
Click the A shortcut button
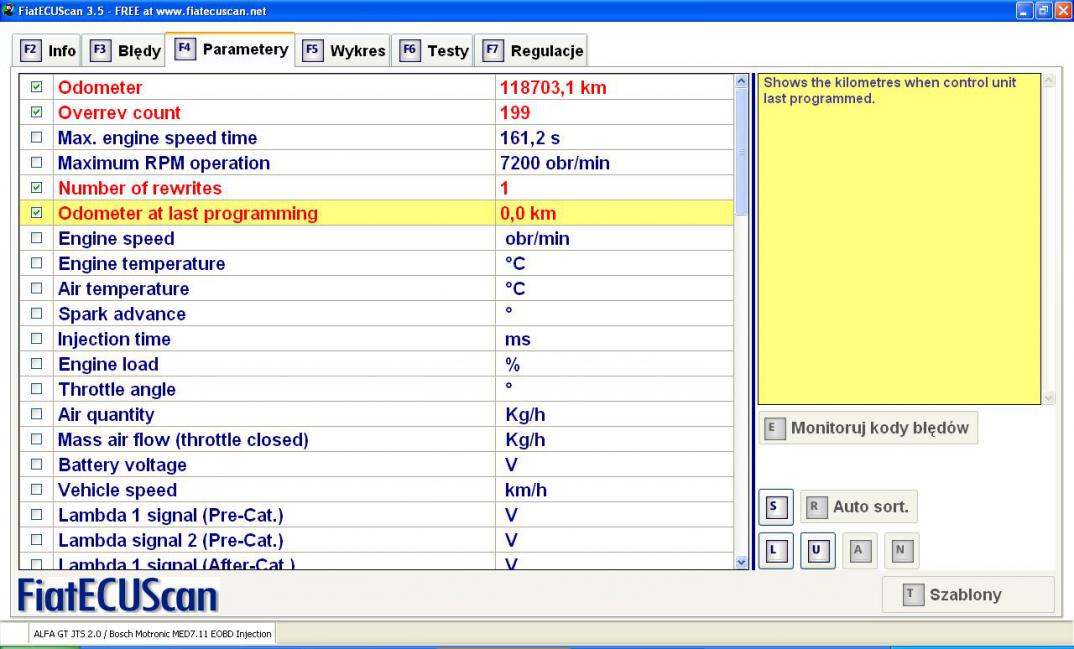point(859,551)
